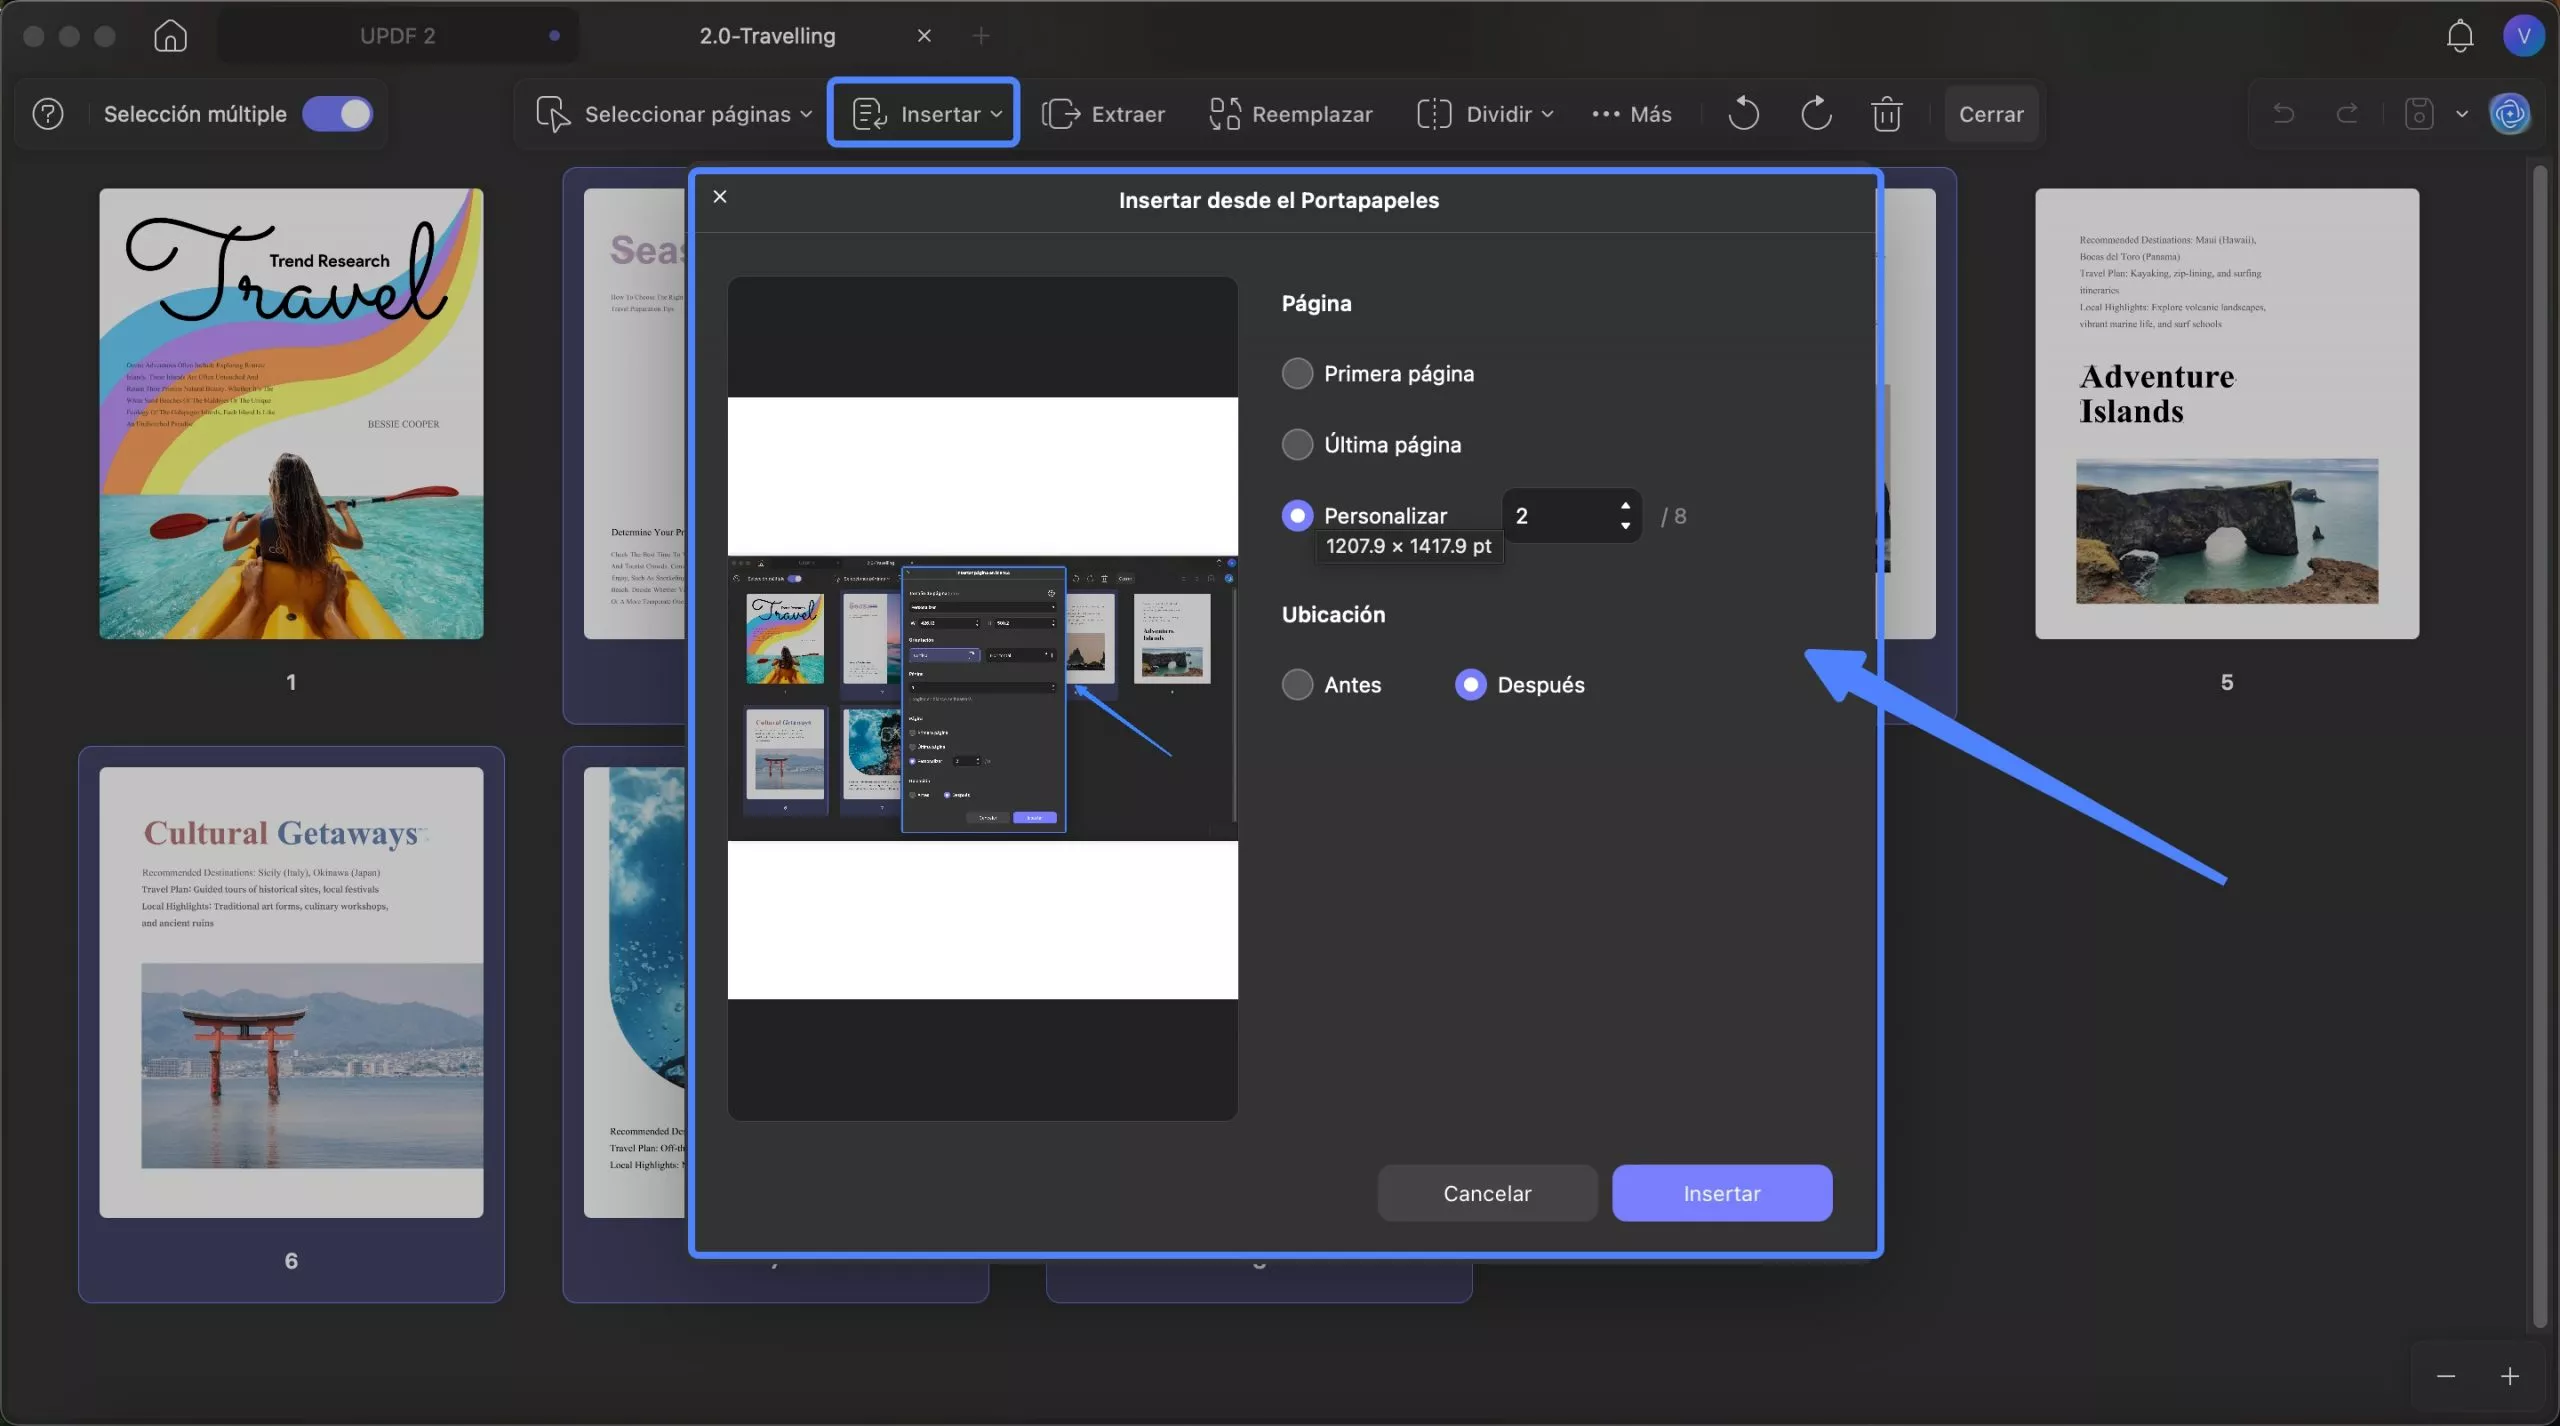Select the Primera página radio button
2560x1426 pixels.
point(1297,373)
